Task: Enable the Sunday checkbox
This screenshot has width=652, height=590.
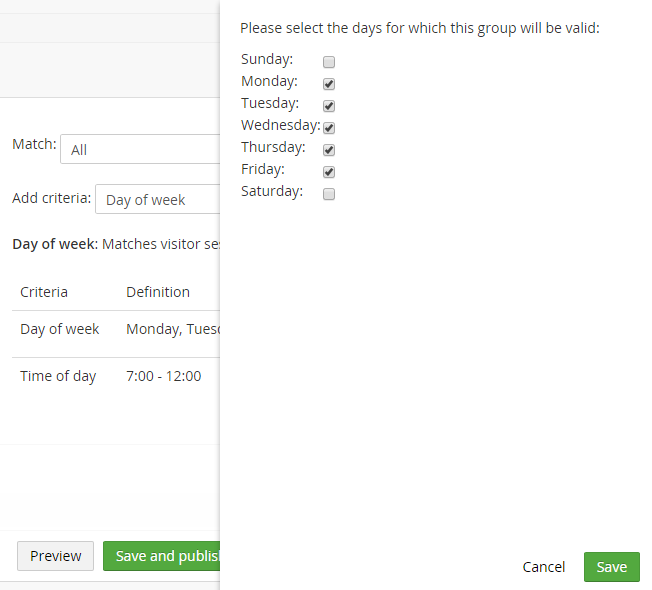Action: coord(328,62)
